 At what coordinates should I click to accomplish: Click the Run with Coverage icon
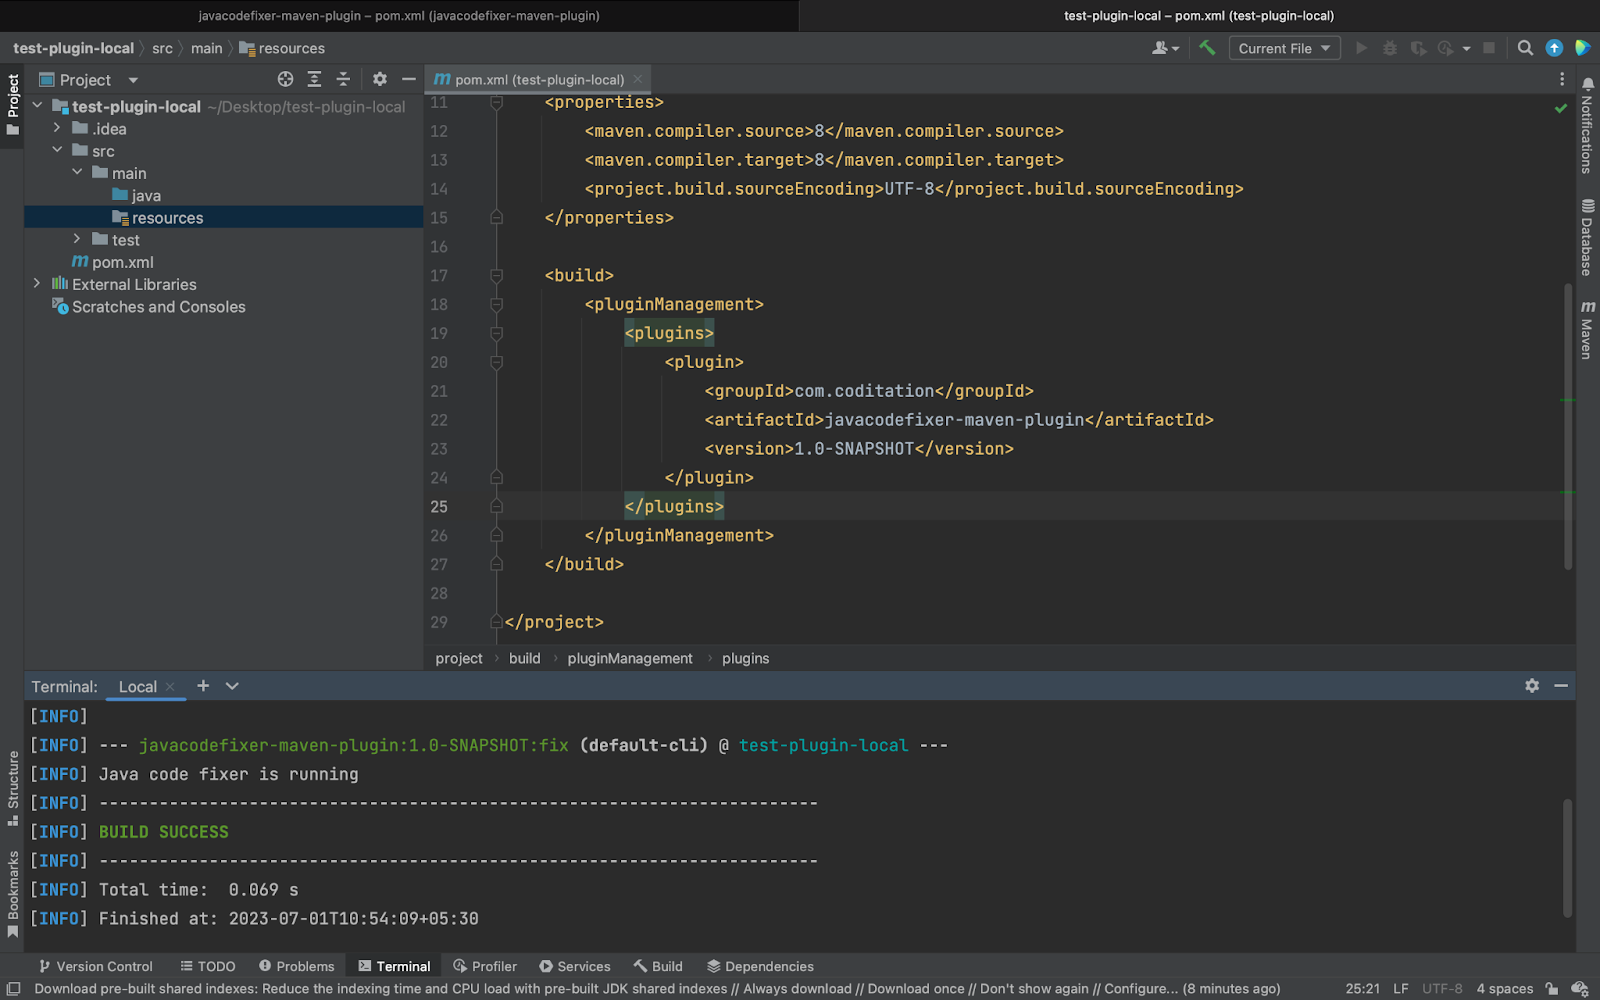[x=1418, y=48]
